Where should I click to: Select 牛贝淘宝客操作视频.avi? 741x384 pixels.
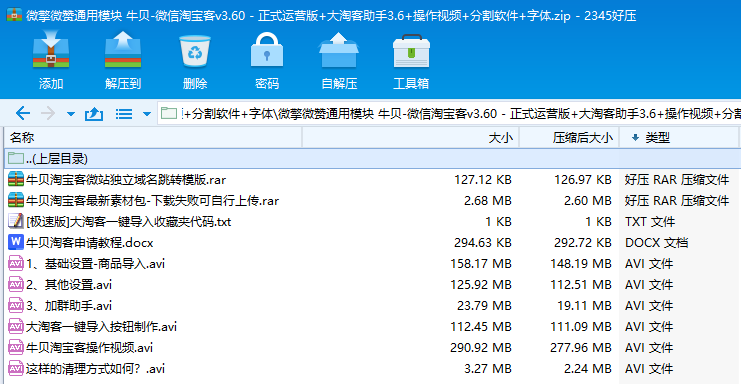(90, 348)
